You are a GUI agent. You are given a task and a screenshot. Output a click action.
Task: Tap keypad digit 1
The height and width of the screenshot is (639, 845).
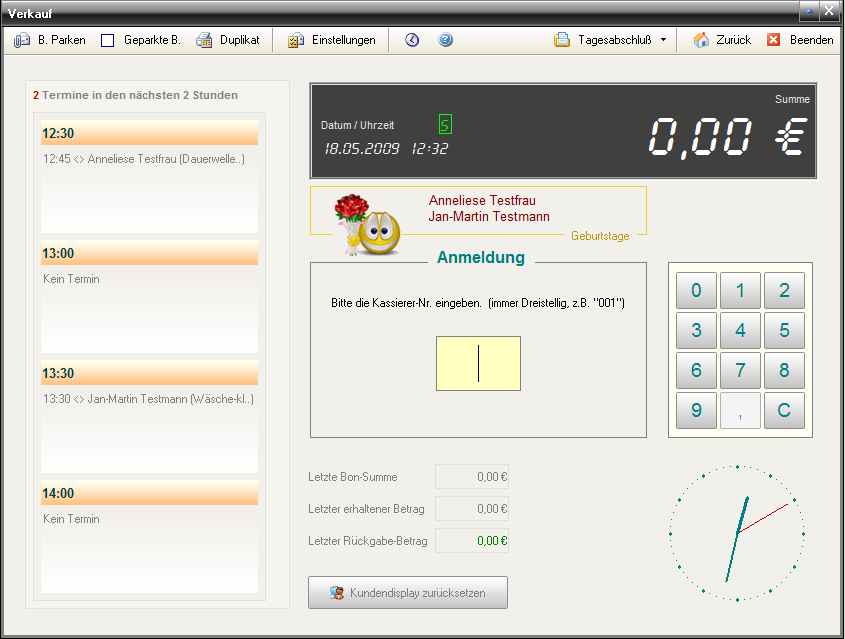[740, 290]
